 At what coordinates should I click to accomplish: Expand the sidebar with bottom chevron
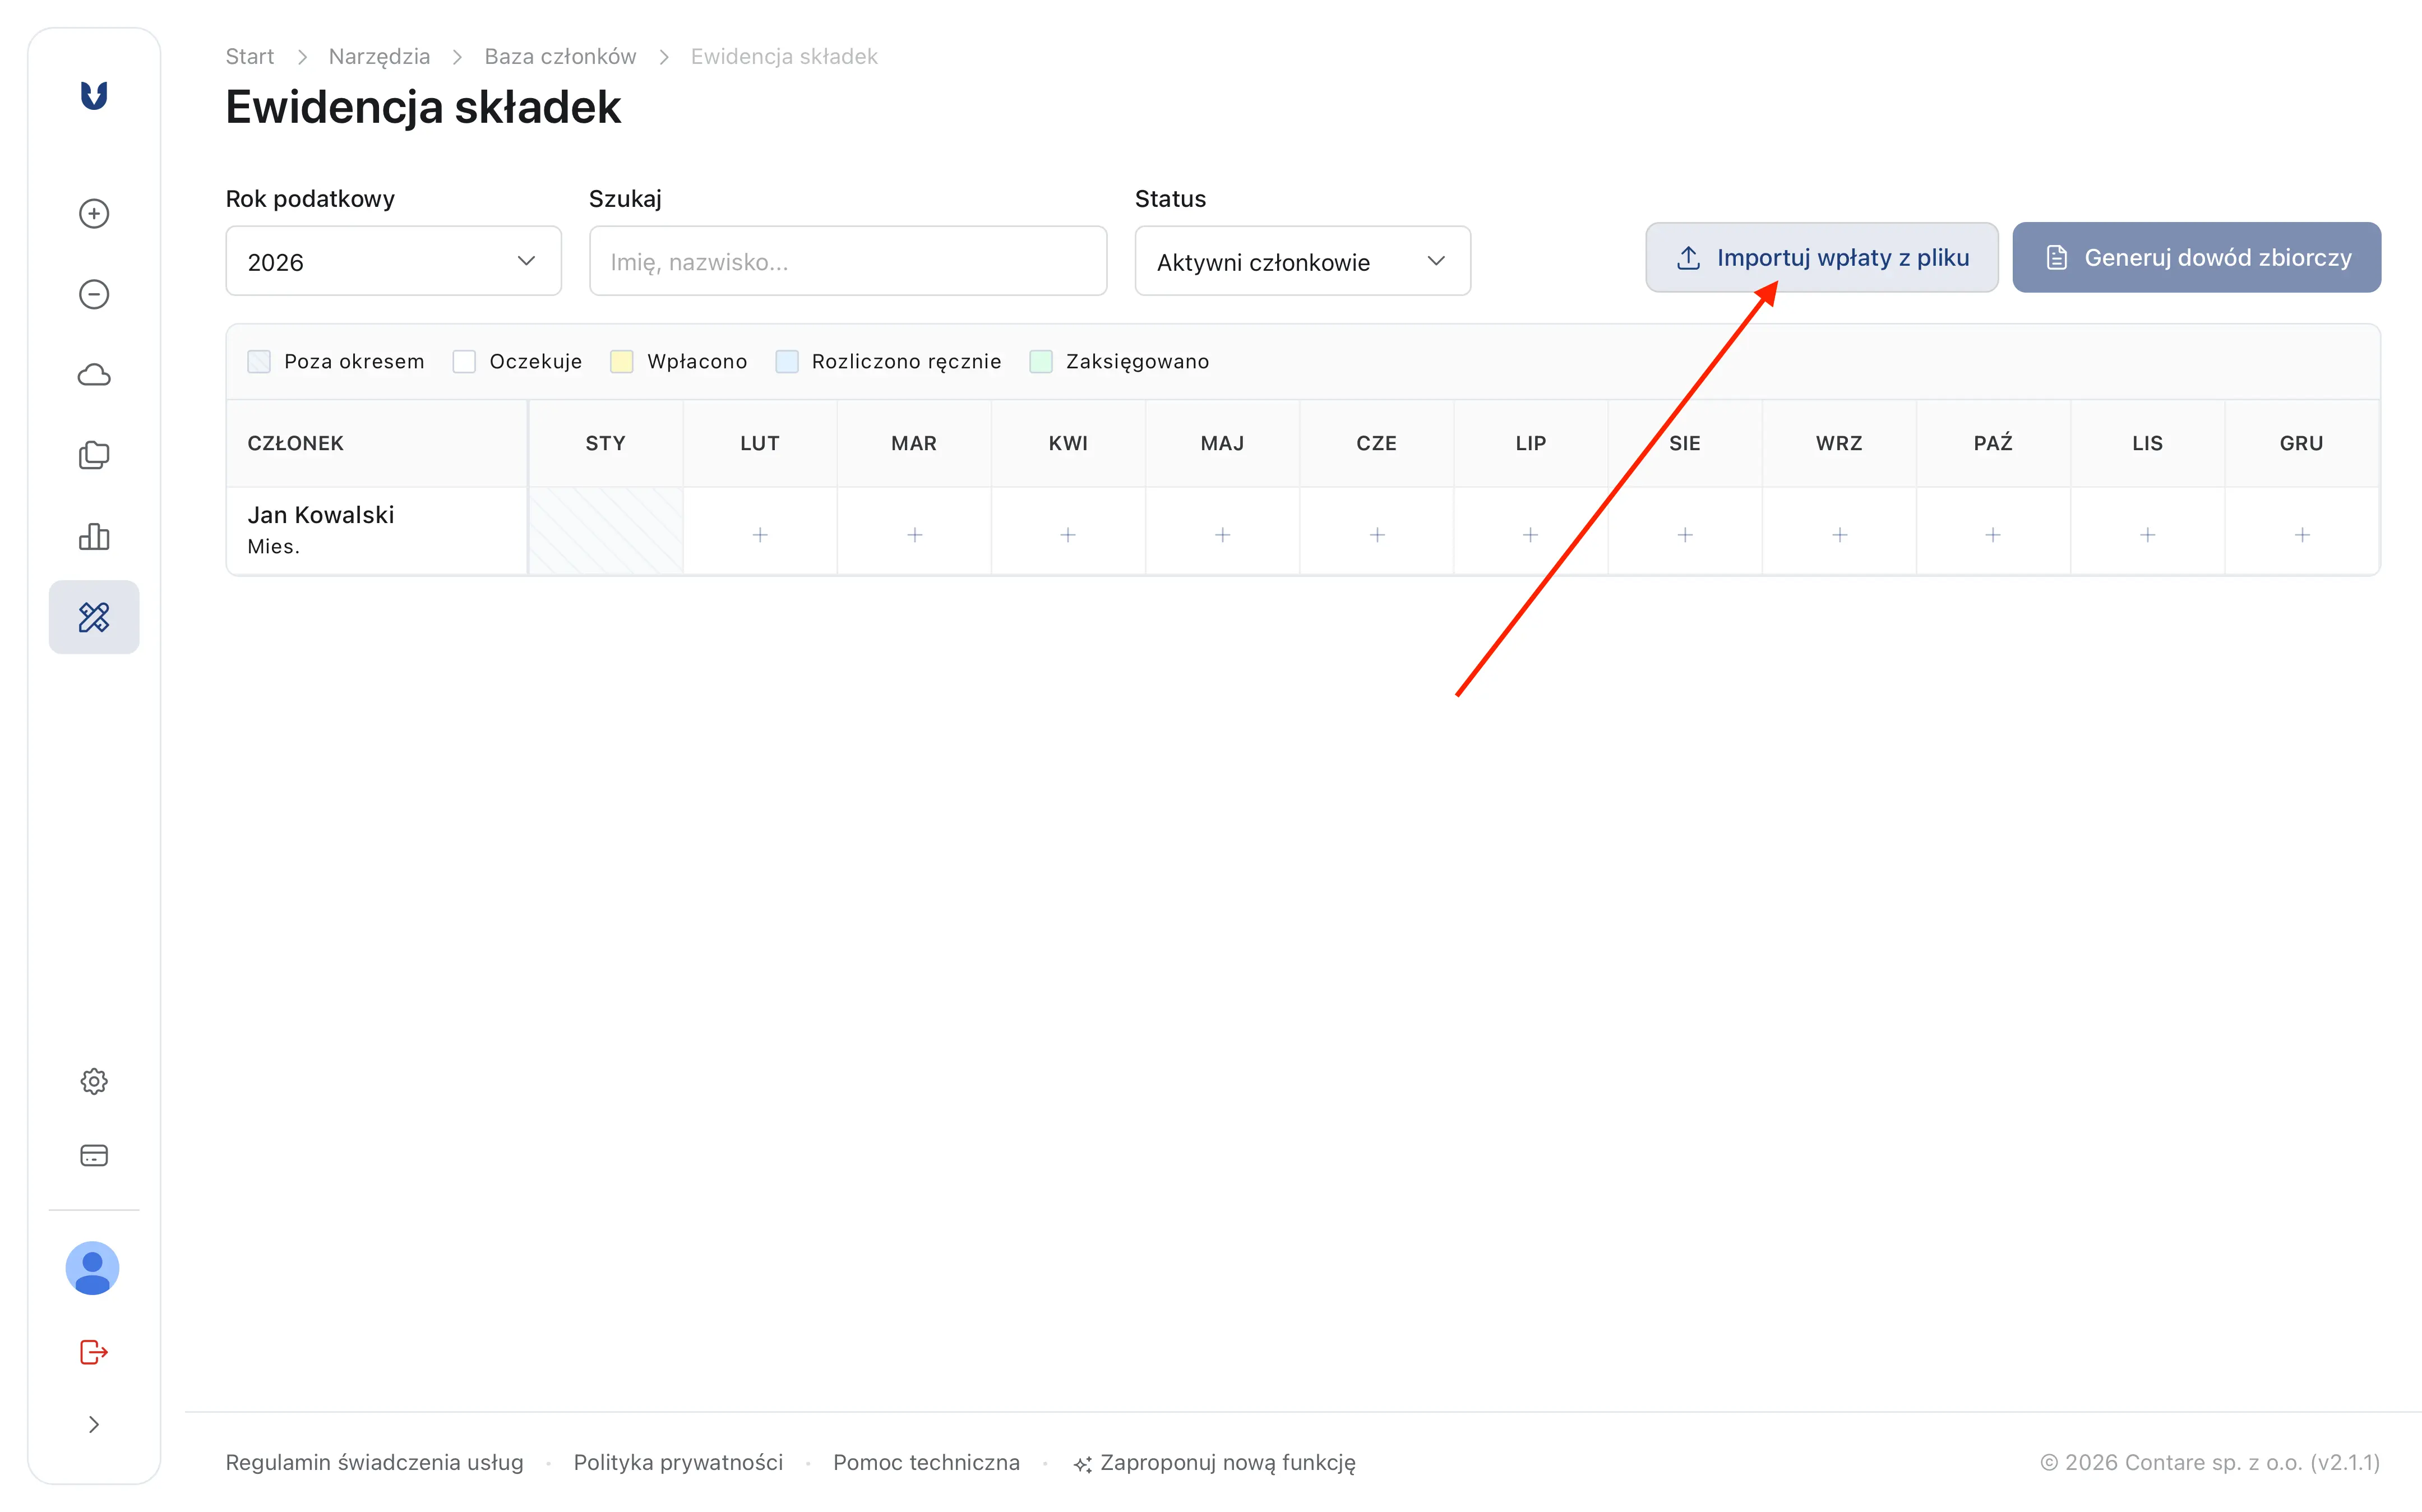pos(94,1424)
